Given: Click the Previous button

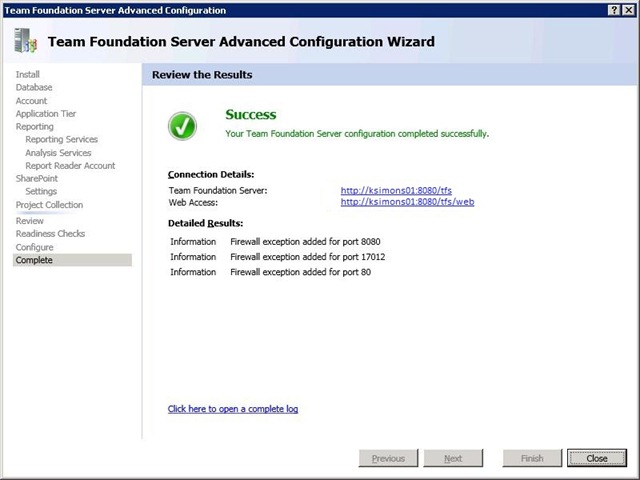Looking at the screenshot, I should click(388, 458).
